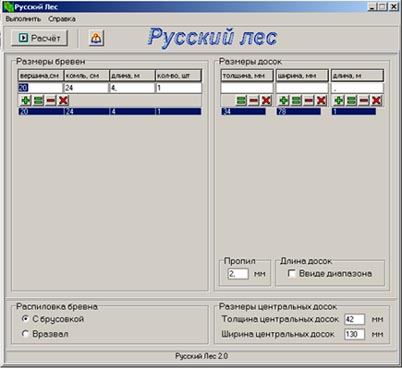
Task: Click the red X icon in the толщина column
Action: coord(266,100)
